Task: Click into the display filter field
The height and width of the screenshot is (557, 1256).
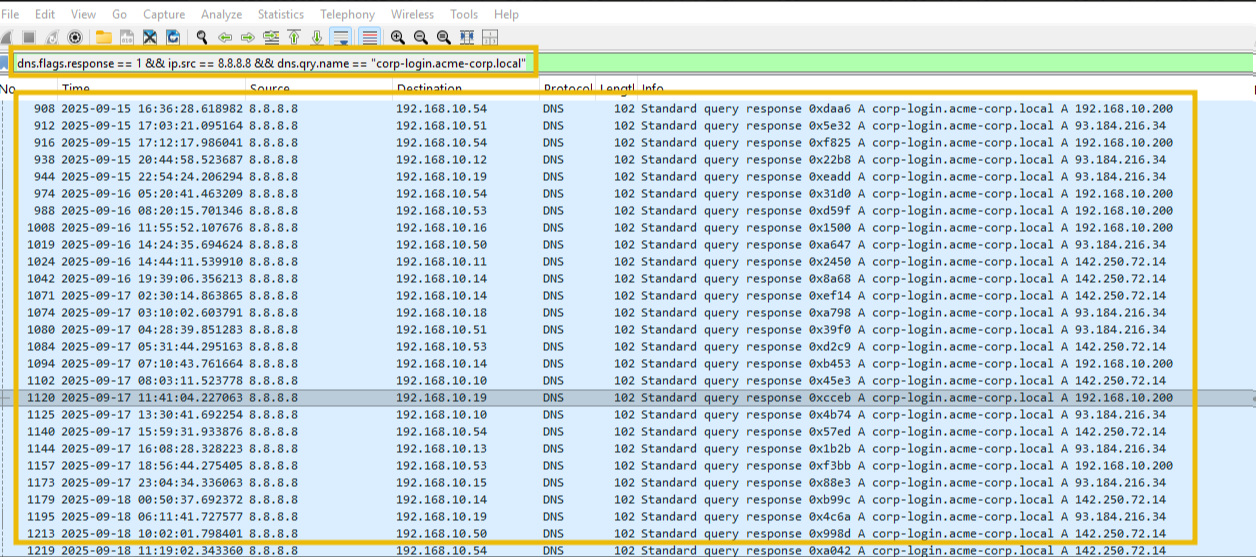Action: pos(274,62)
